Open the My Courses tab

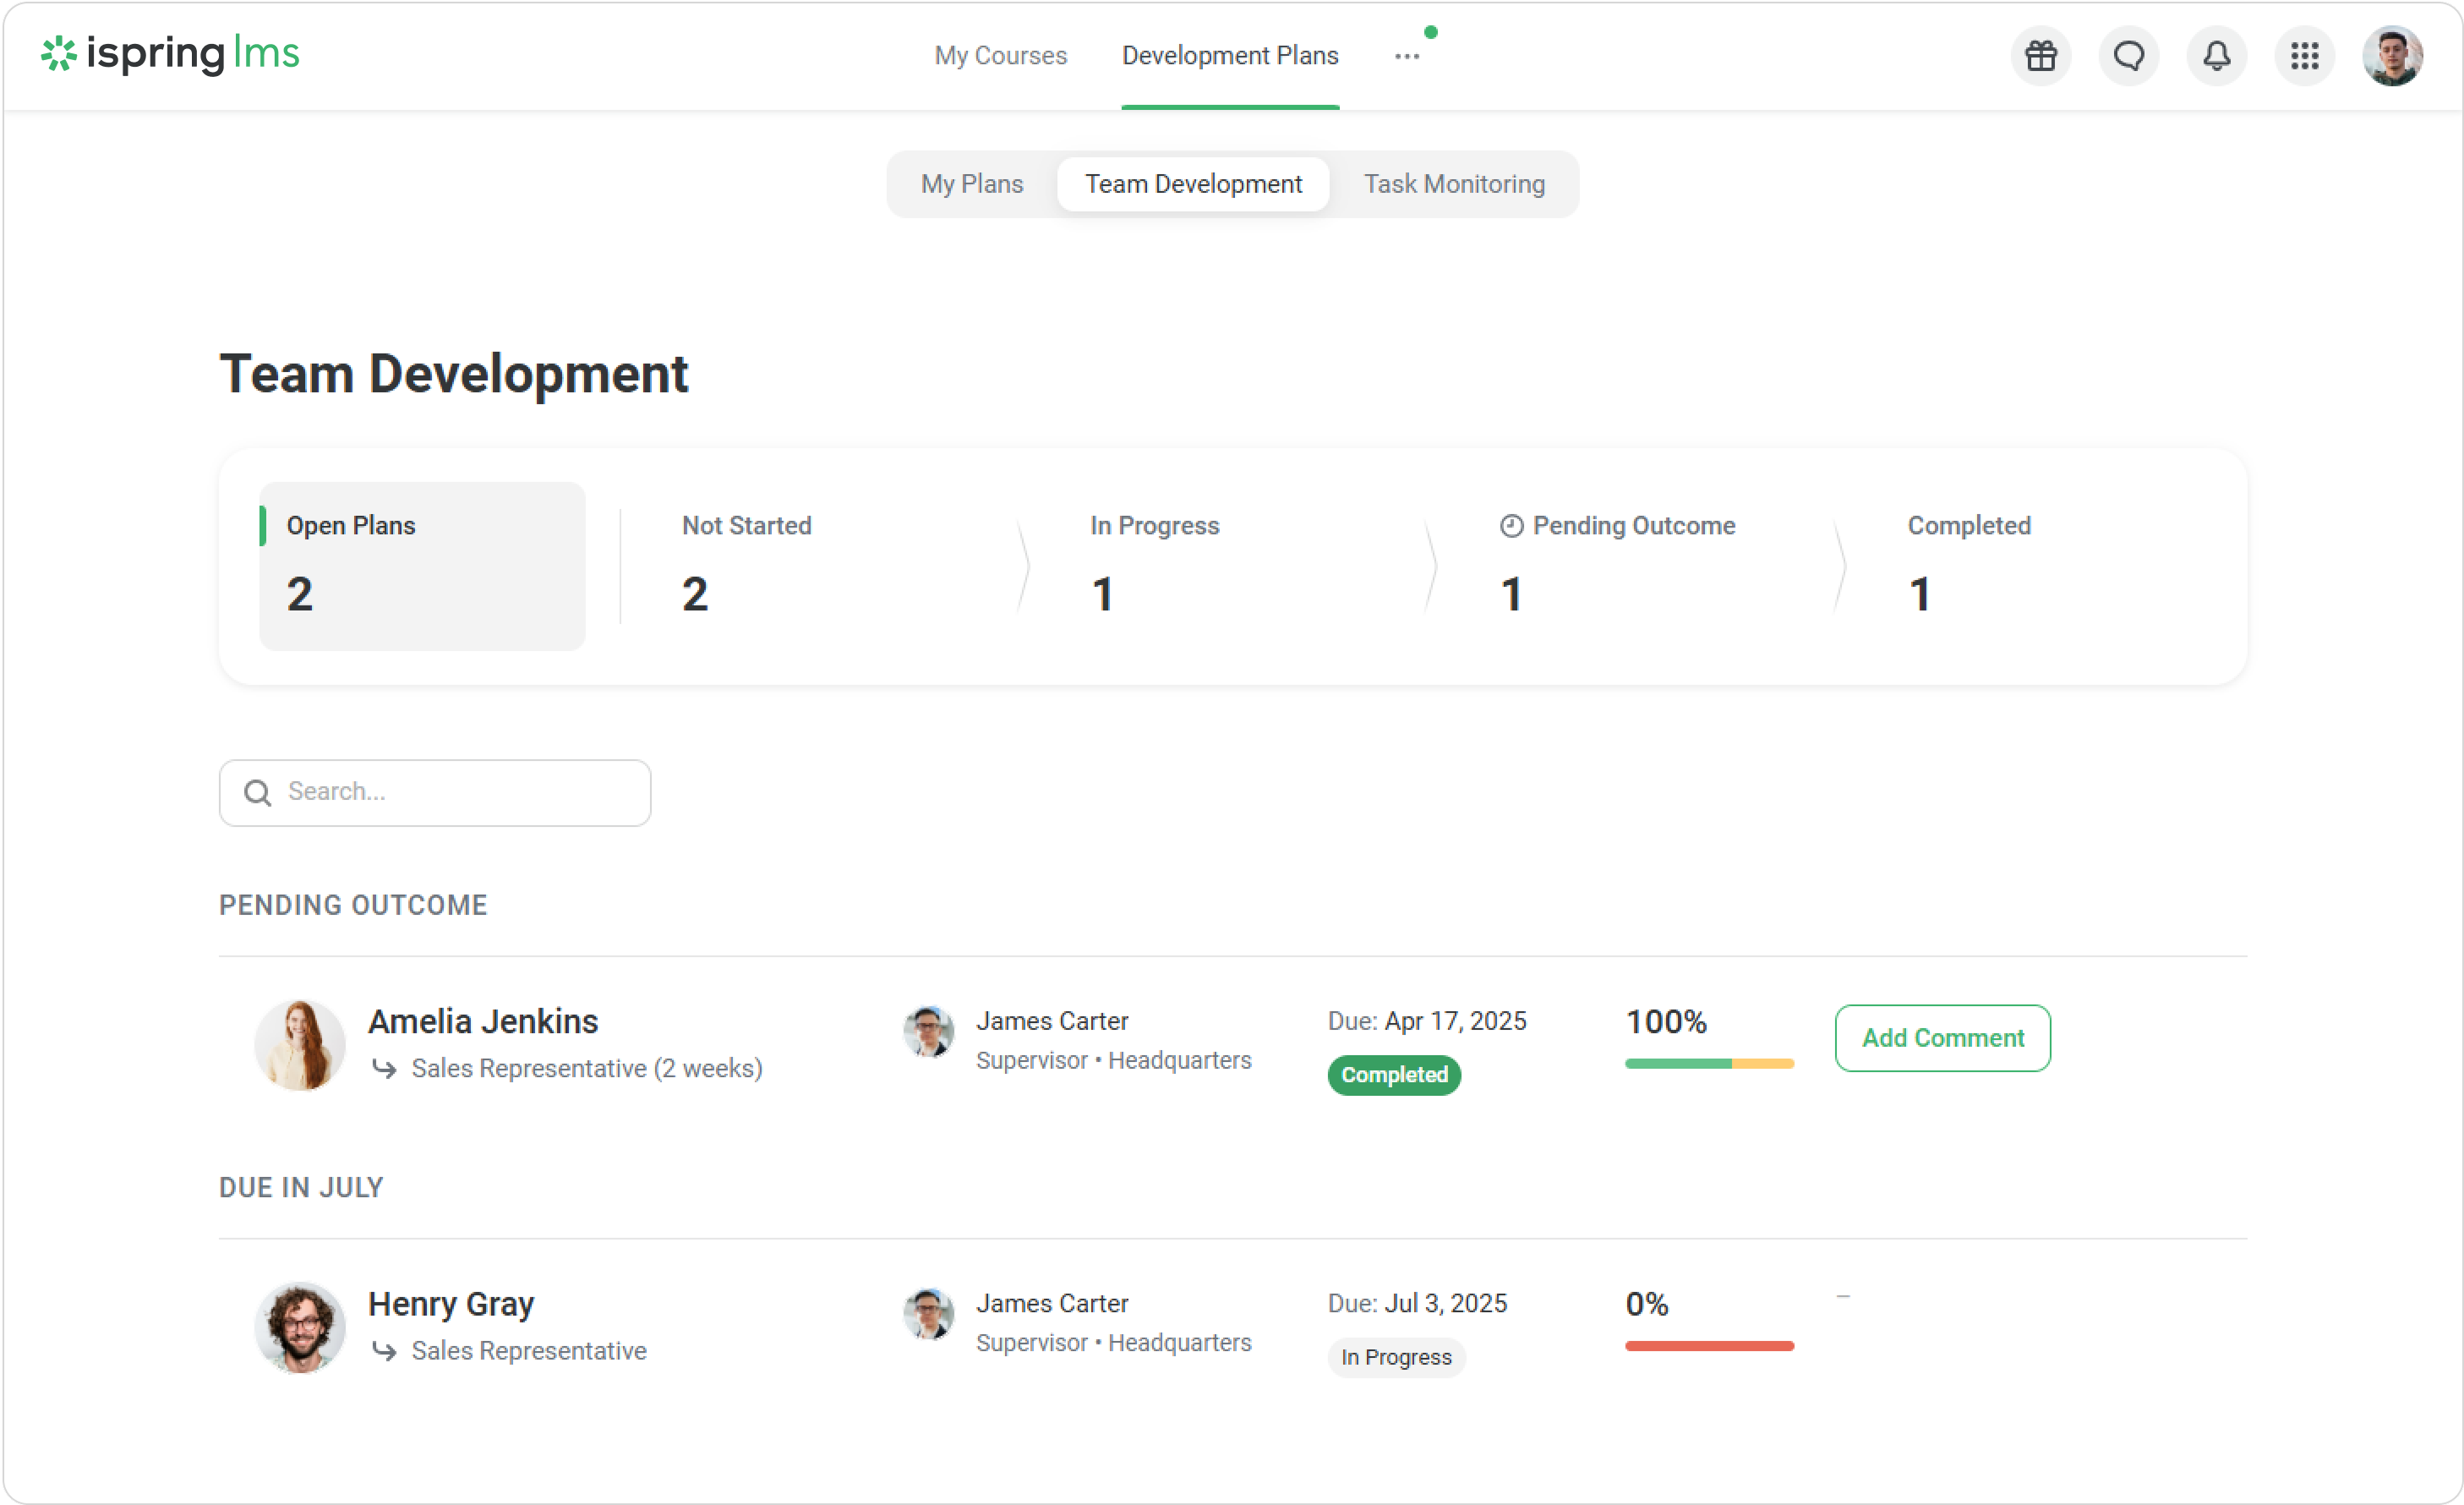pos(1000,56)
